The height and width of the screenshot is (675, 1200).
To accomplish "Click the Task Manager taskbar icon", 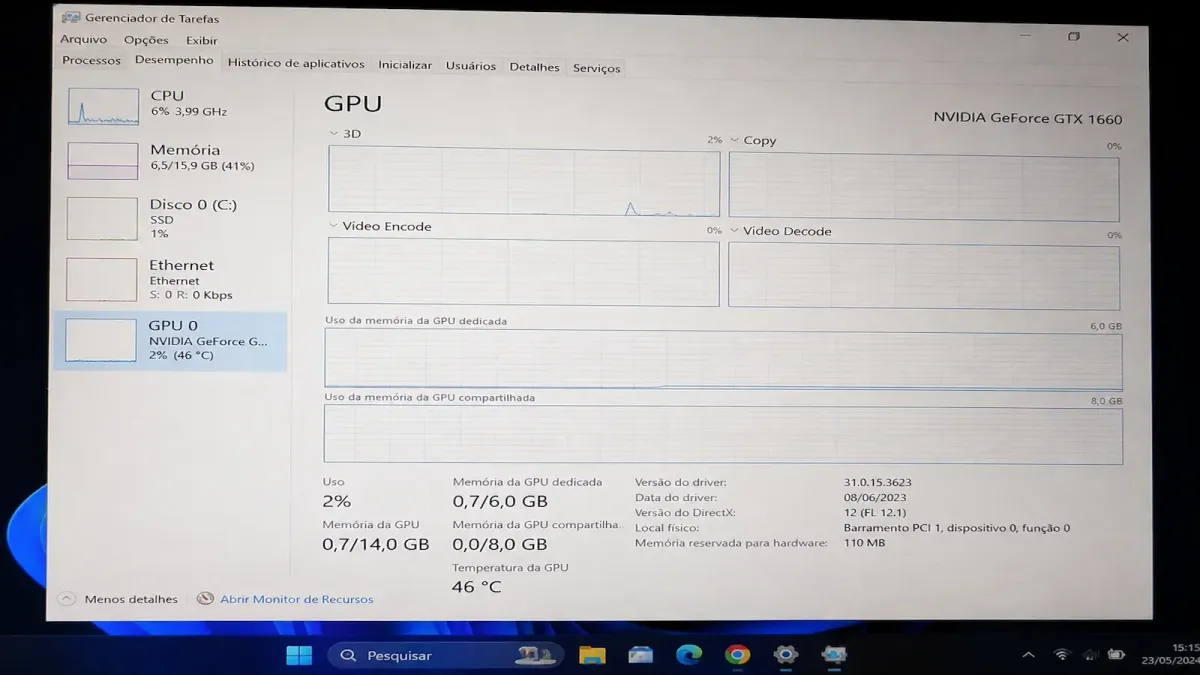I will pos(834,655).
